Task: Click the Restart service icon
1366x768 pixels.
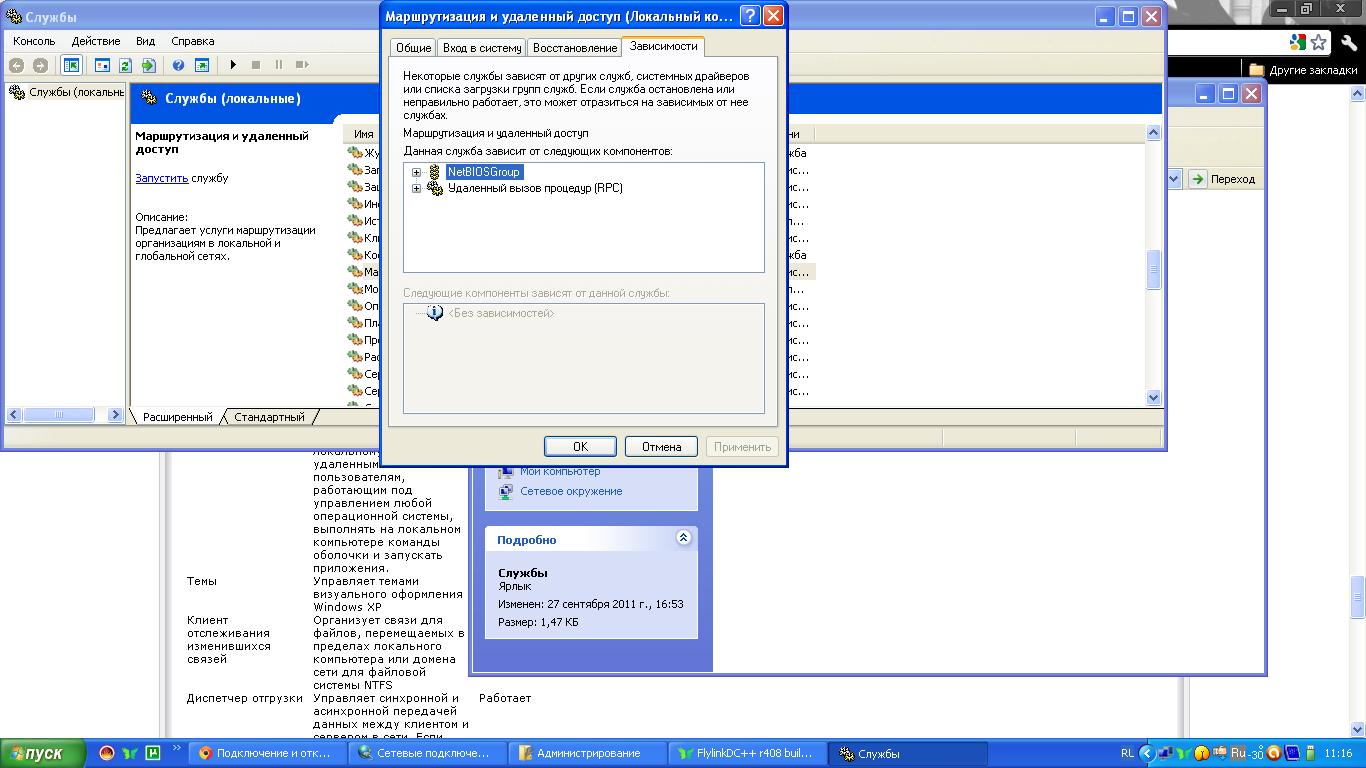Action: click(302, 65)
